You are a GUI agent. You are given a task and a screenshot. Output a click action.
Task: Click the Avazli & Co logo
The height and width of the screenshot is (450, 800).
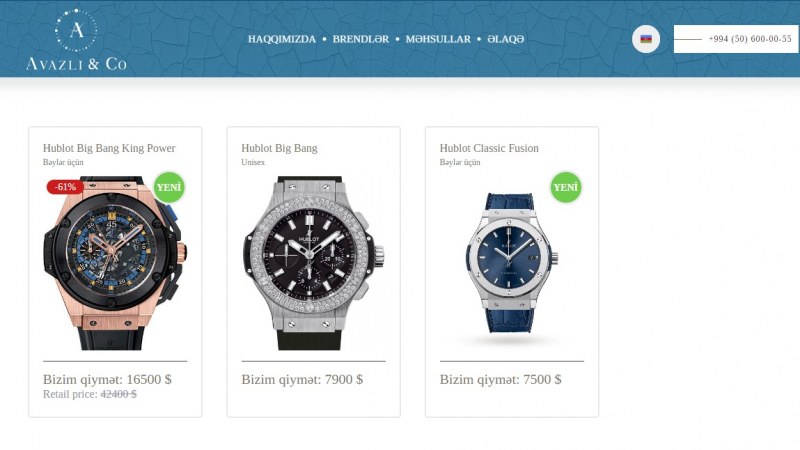pyautogui.click(x=77, y=40)
